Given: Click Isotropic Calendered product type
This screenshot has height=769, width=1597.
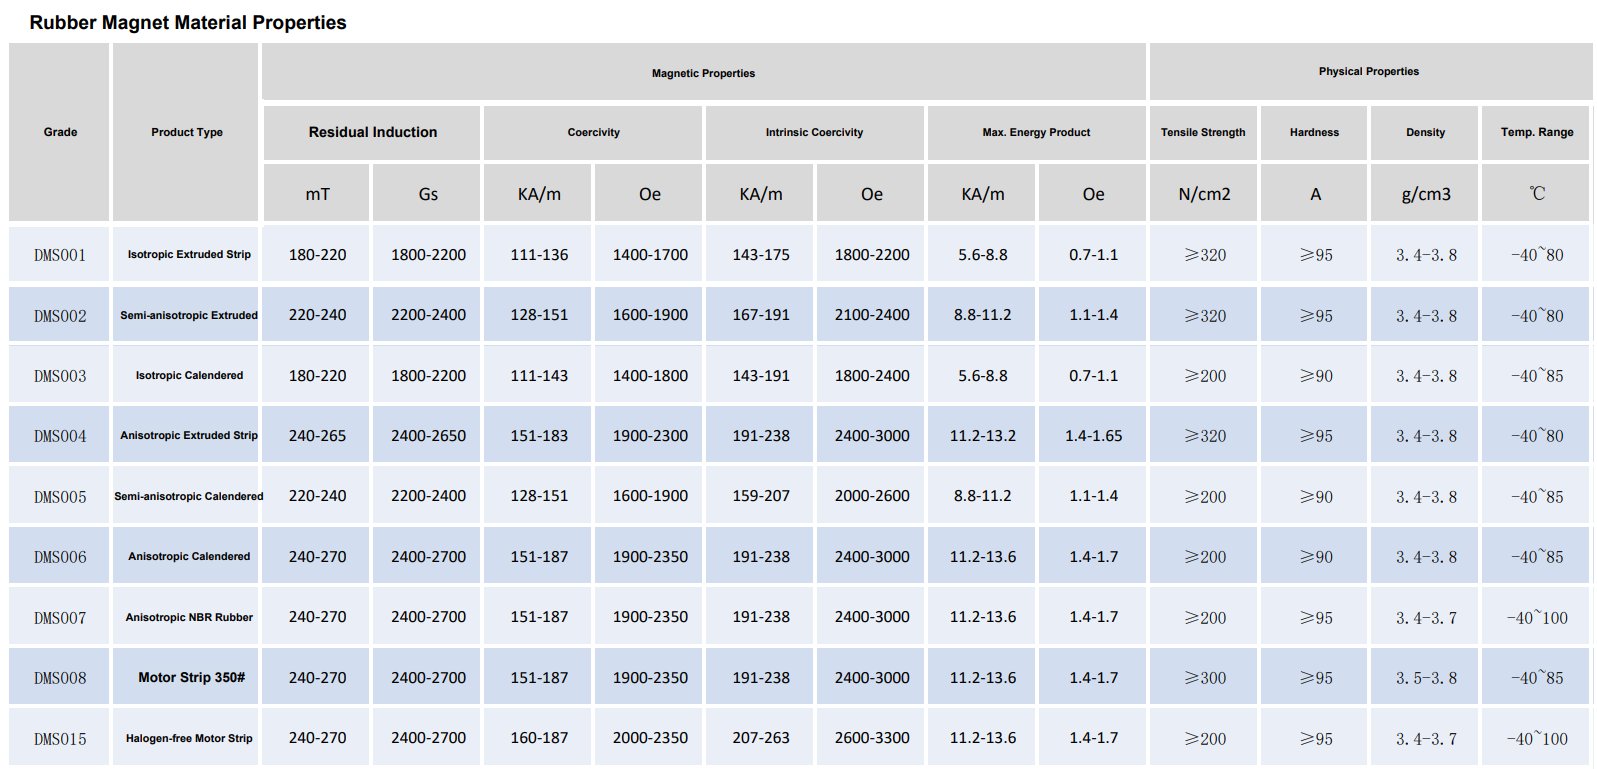Looking at the screenshot, I should (189, 375).
